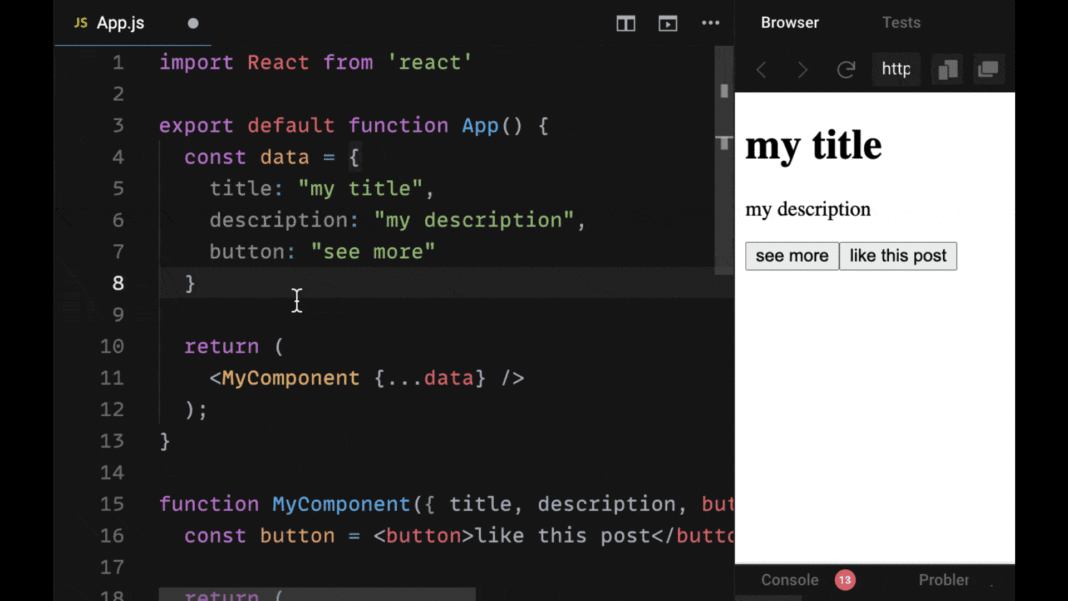Select the Browser tab
This screenshot has width=1068, height=601.
coord(790,22)
